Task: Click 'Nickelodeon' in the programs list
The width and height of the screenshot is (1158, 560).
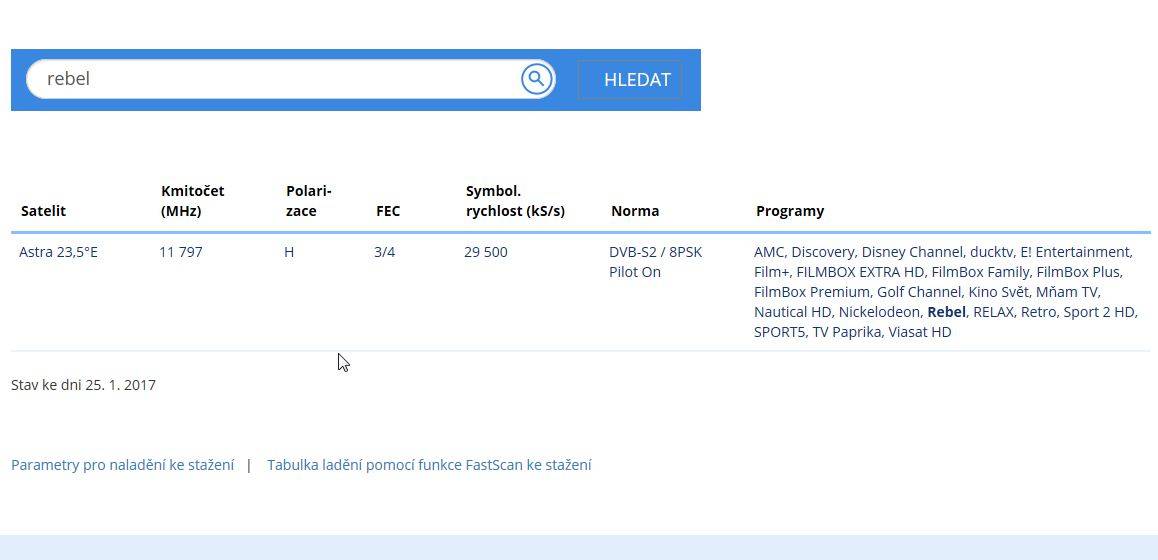Action: [880, 312]
